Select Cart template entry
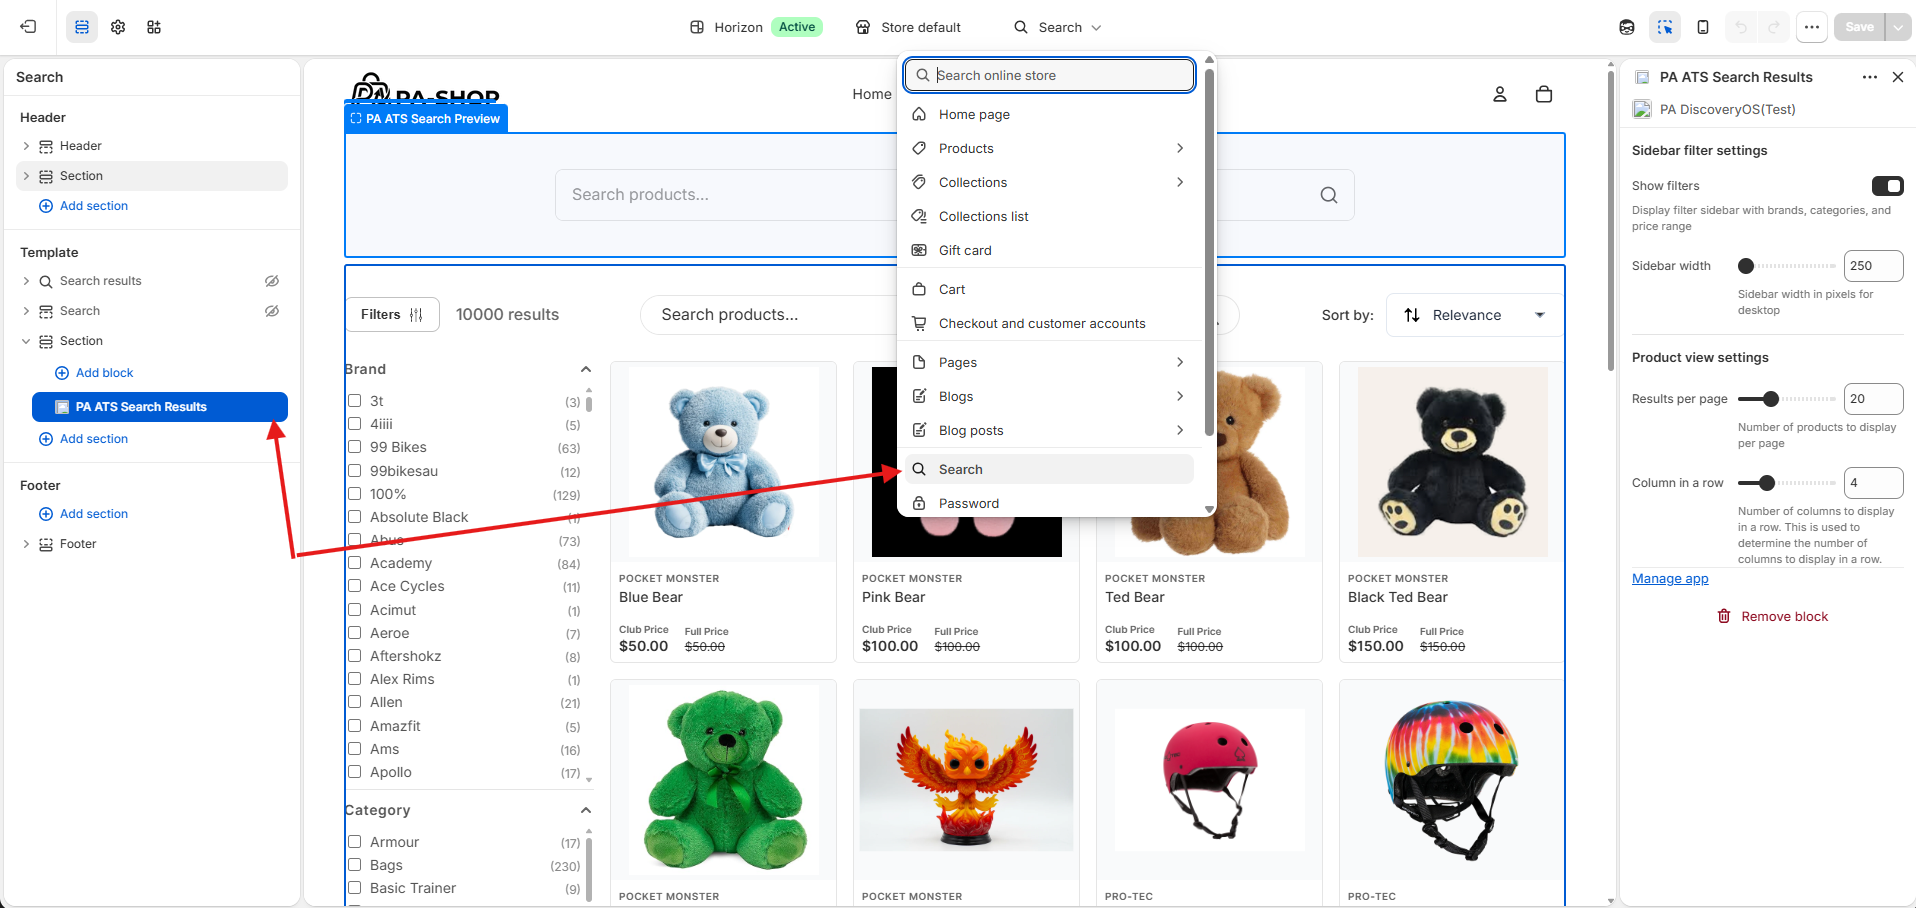 (1049, 289)
